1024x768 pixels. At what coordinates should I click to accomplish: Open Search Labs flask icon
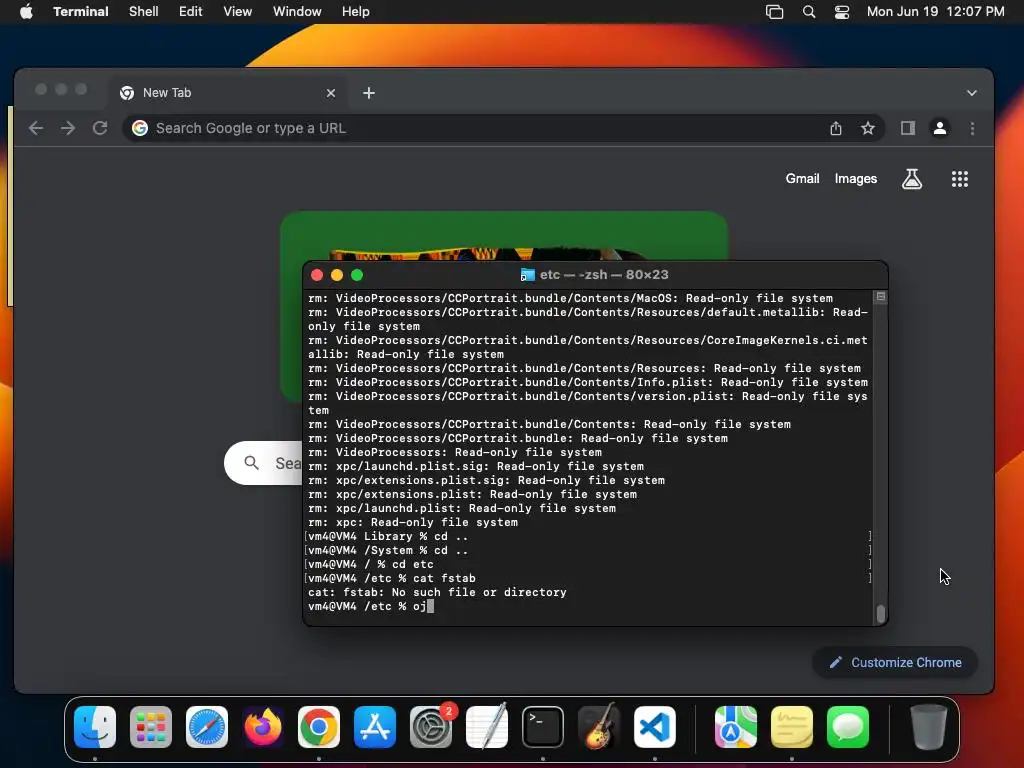pos(912,178)
